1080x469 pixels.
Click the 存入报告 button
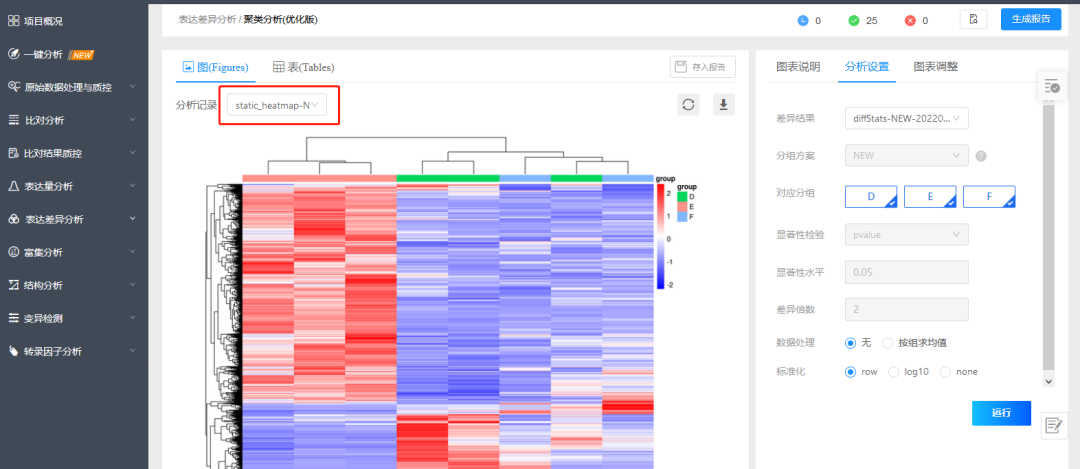point(703,67)
